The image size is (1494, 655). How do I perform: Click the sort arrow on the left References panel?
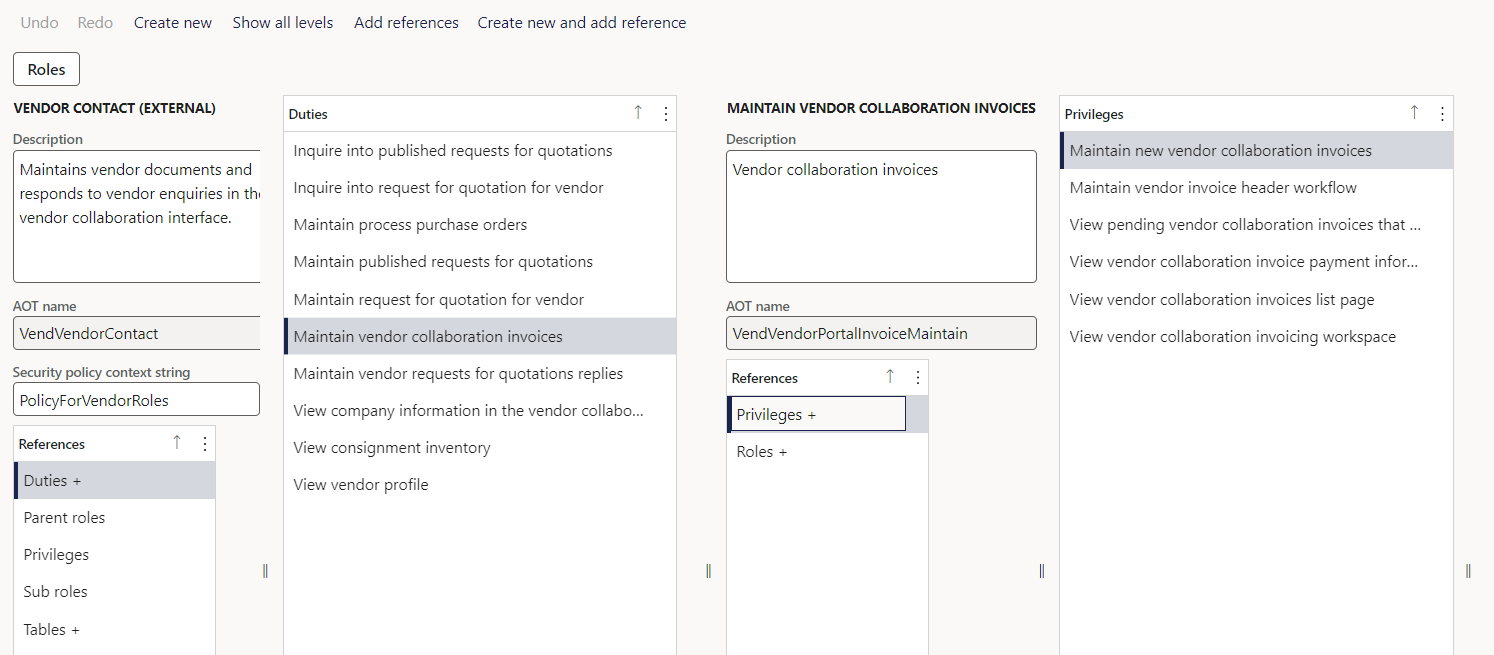click(x=177, y=441)
